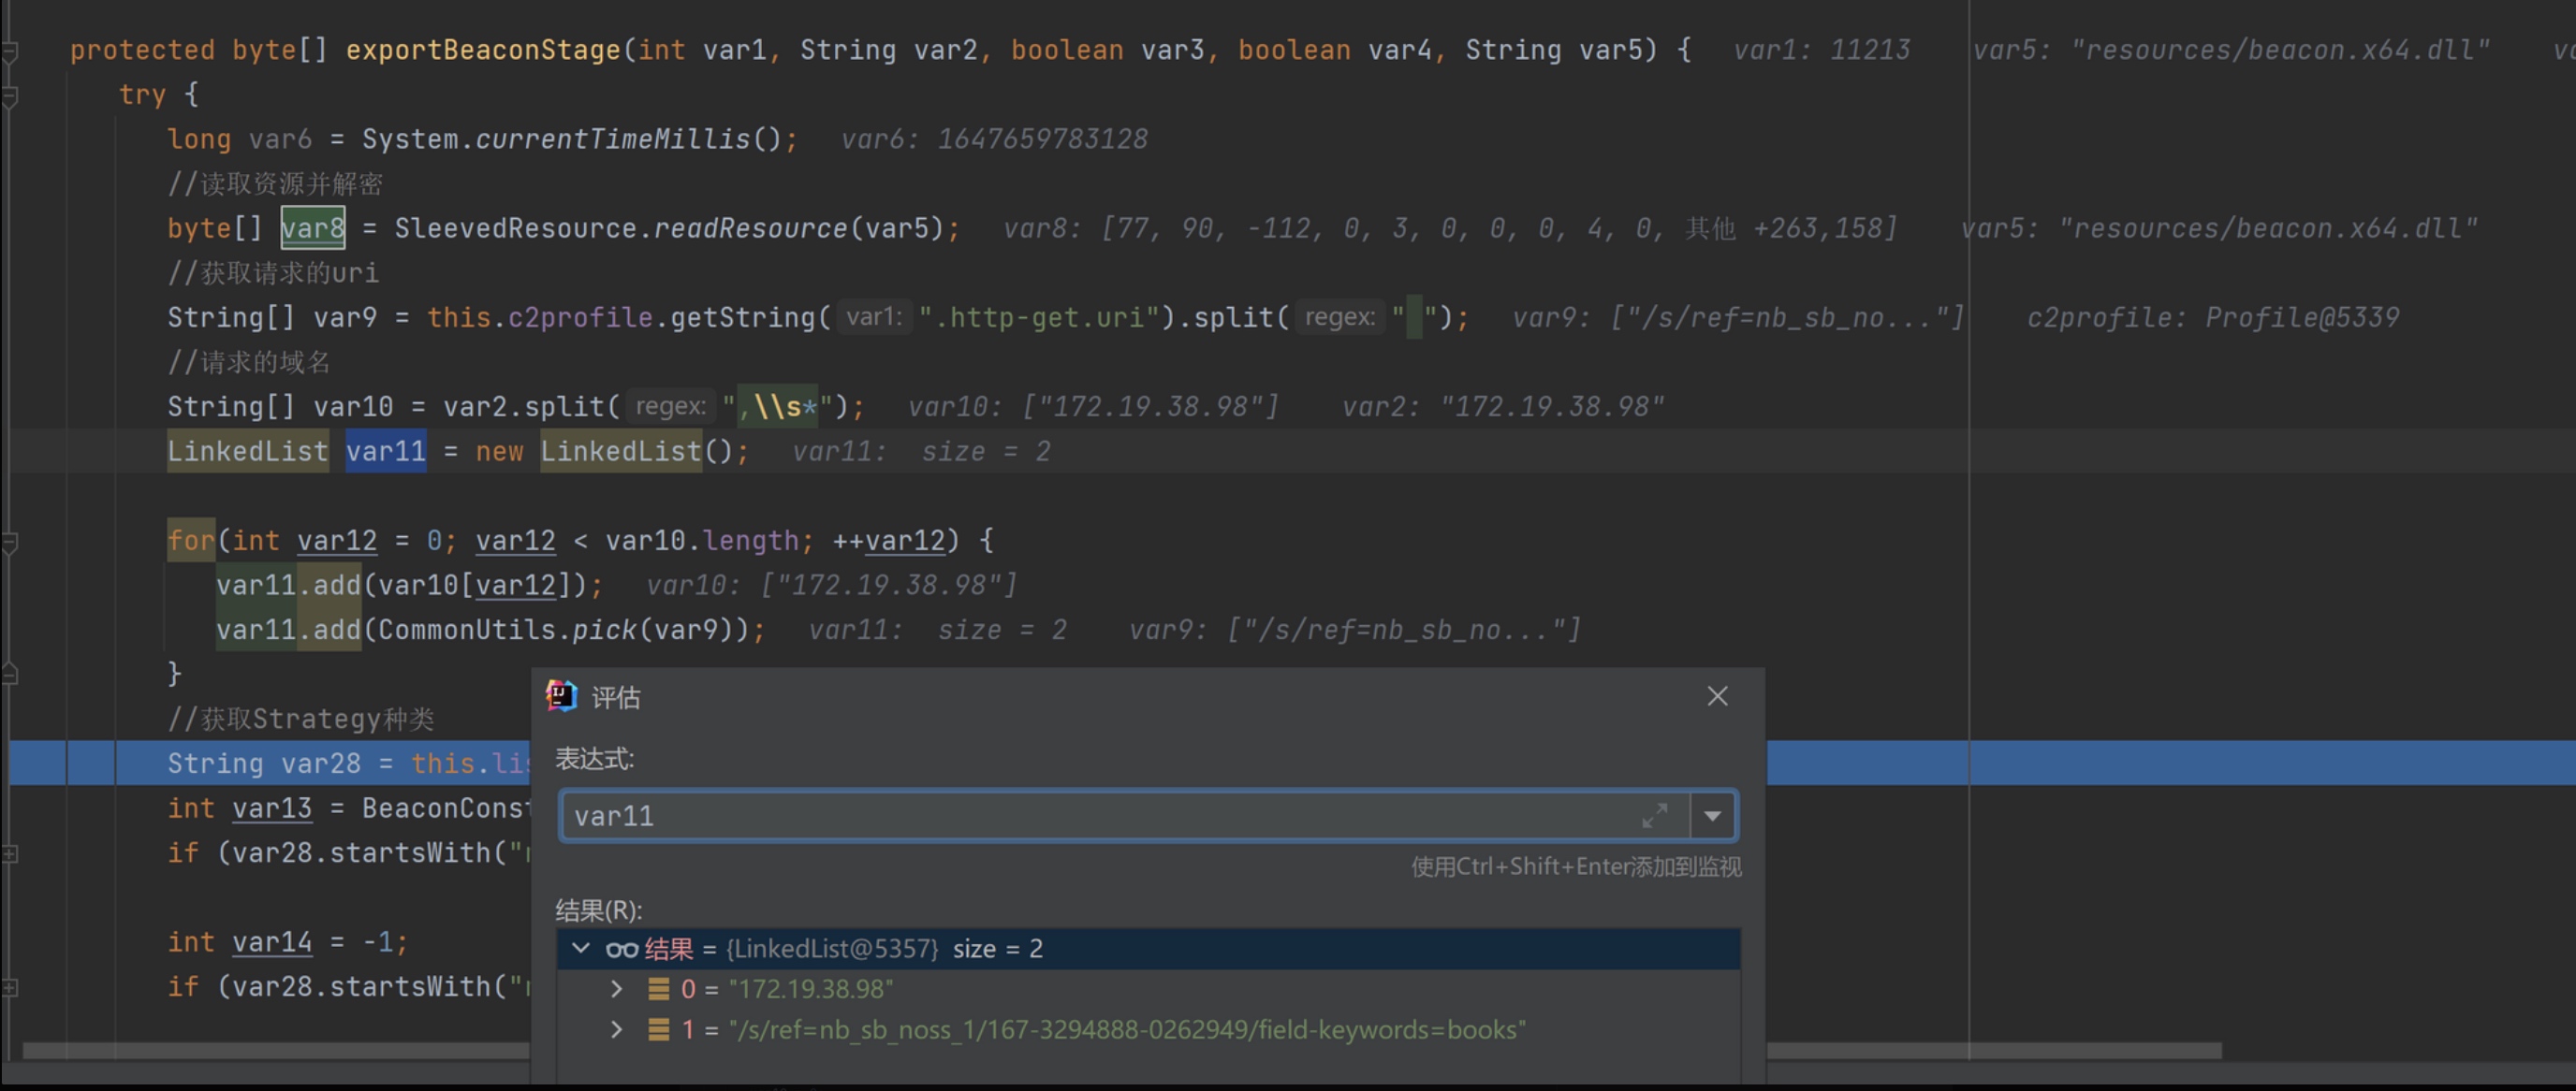Click the var8 inline debug value hint
Screen dimensions: 2576x1091
point(1448,229)
